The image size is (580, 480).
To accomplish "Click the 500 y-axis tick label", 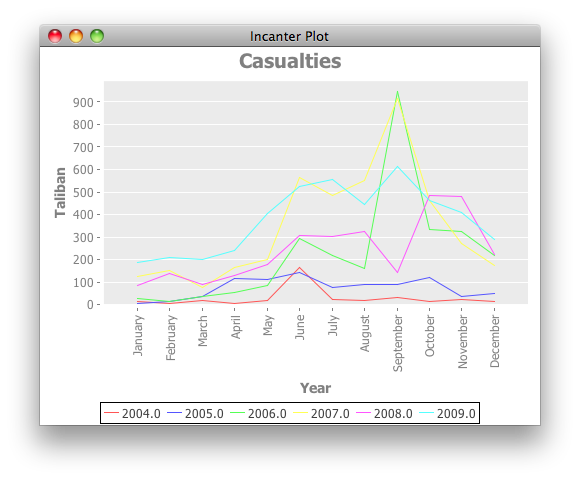I will 83,193.
